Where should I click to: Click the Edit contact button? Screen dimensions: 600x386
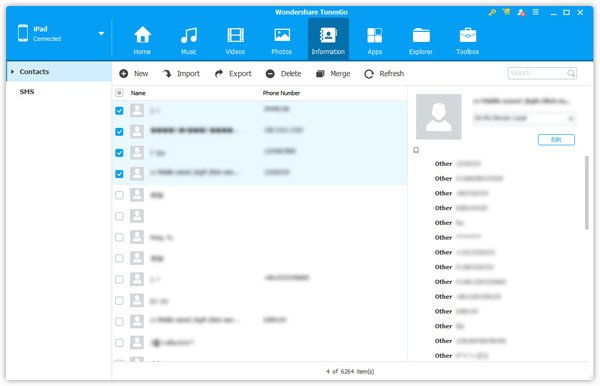556,140
